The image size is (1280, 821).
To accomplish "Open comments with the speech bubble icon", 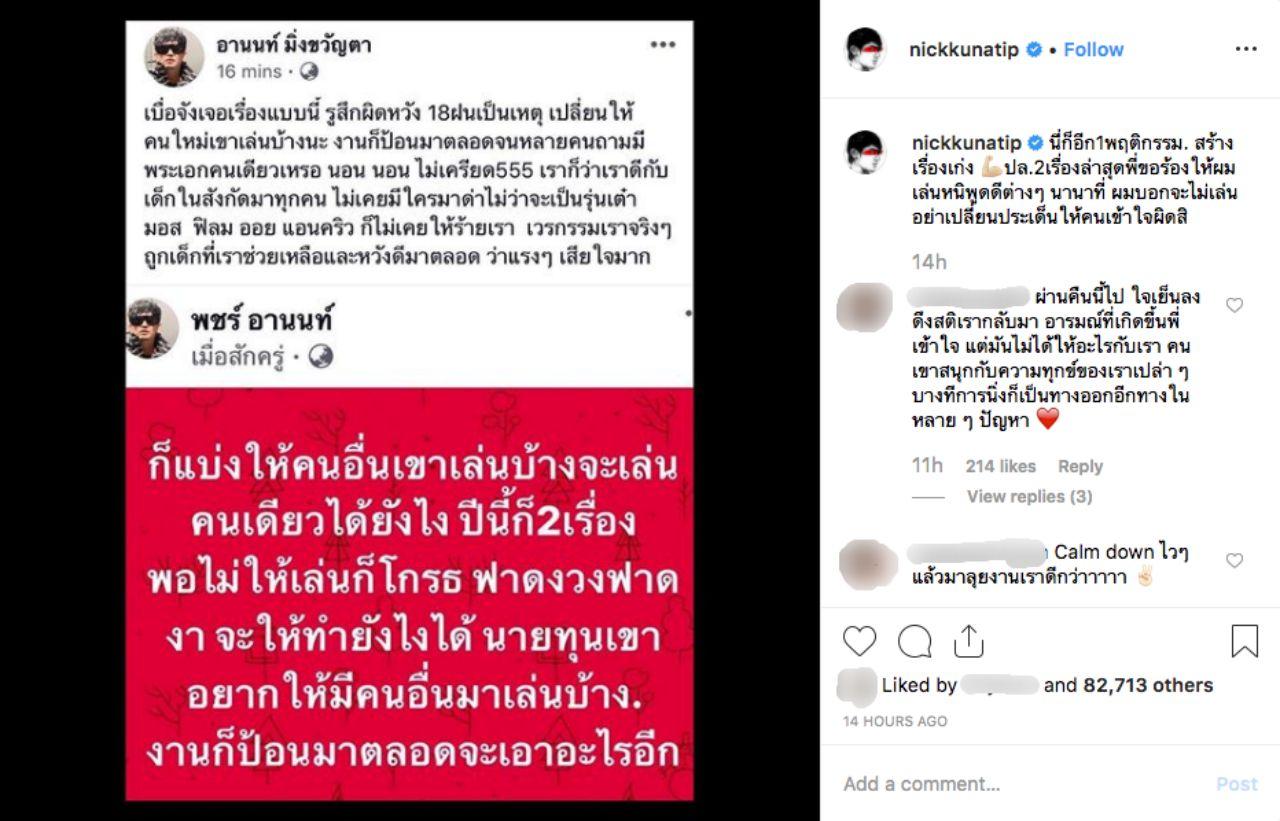I will (x=914, y=641).
